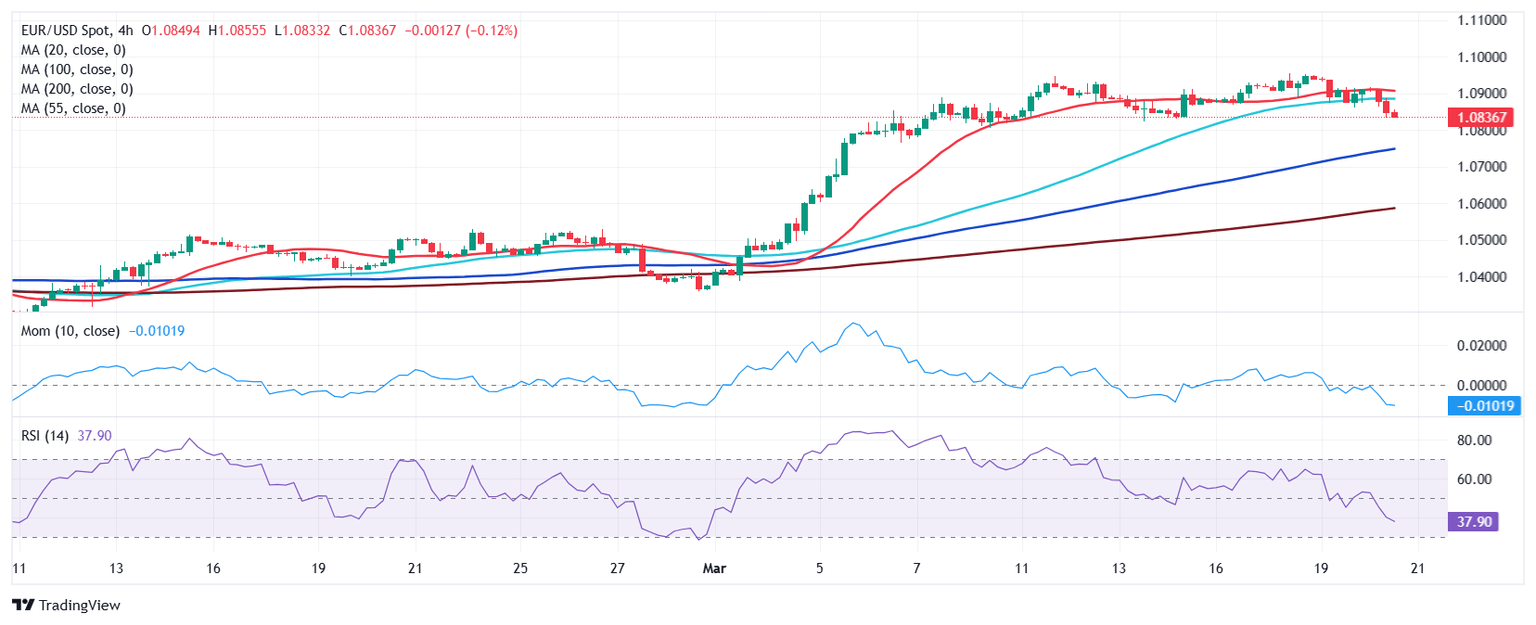Screen dimensions: 1536x625
Task: Click the MA (20, close, 0) legend
Action: pos(77,50)
